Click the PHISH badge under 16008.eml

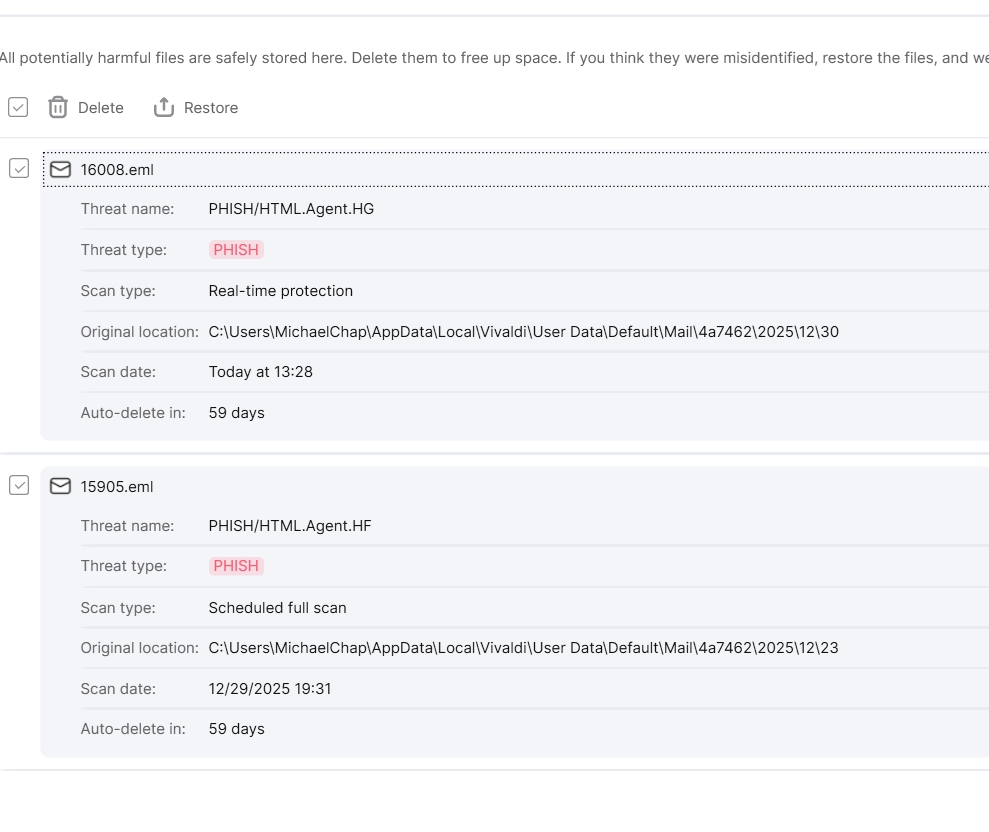click(236, 250)
